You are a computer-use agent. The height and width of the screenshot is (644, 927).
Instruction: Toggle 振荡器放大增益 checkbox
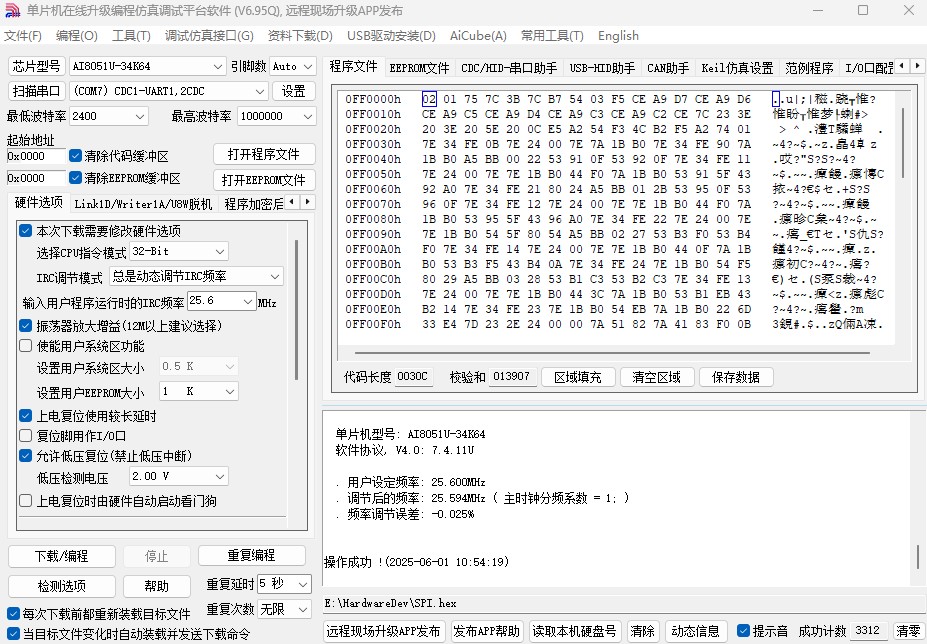[25, 326]
